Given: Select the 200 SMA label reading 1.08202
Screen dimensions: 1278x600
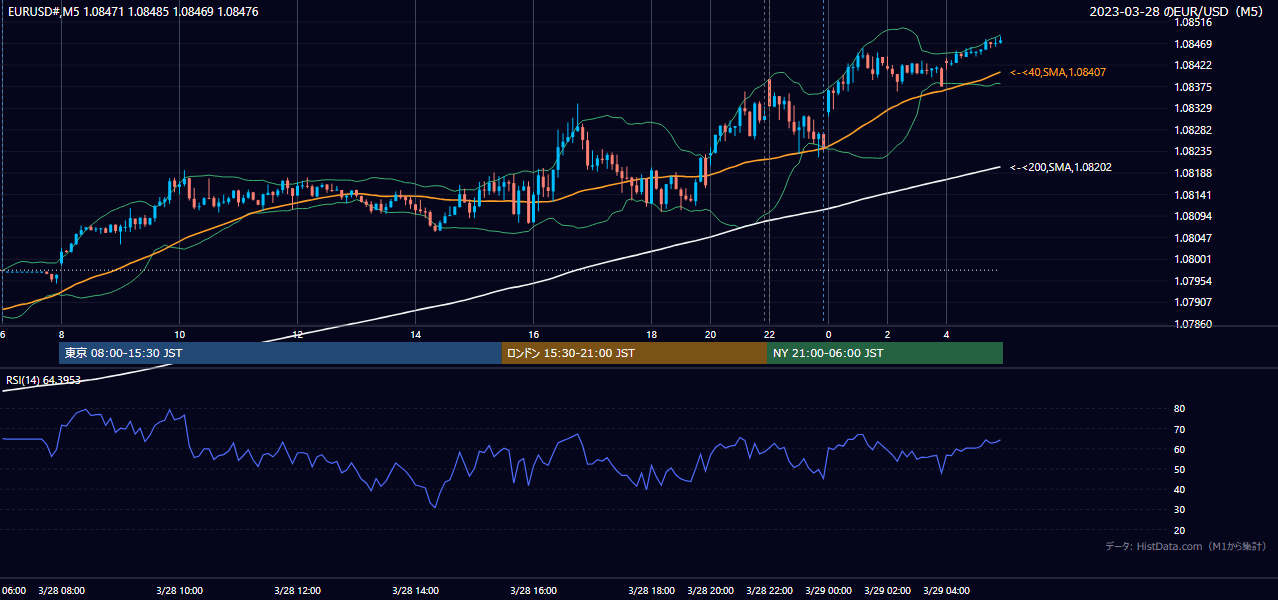Looking at the screenshot, I should pos(1060,167).
